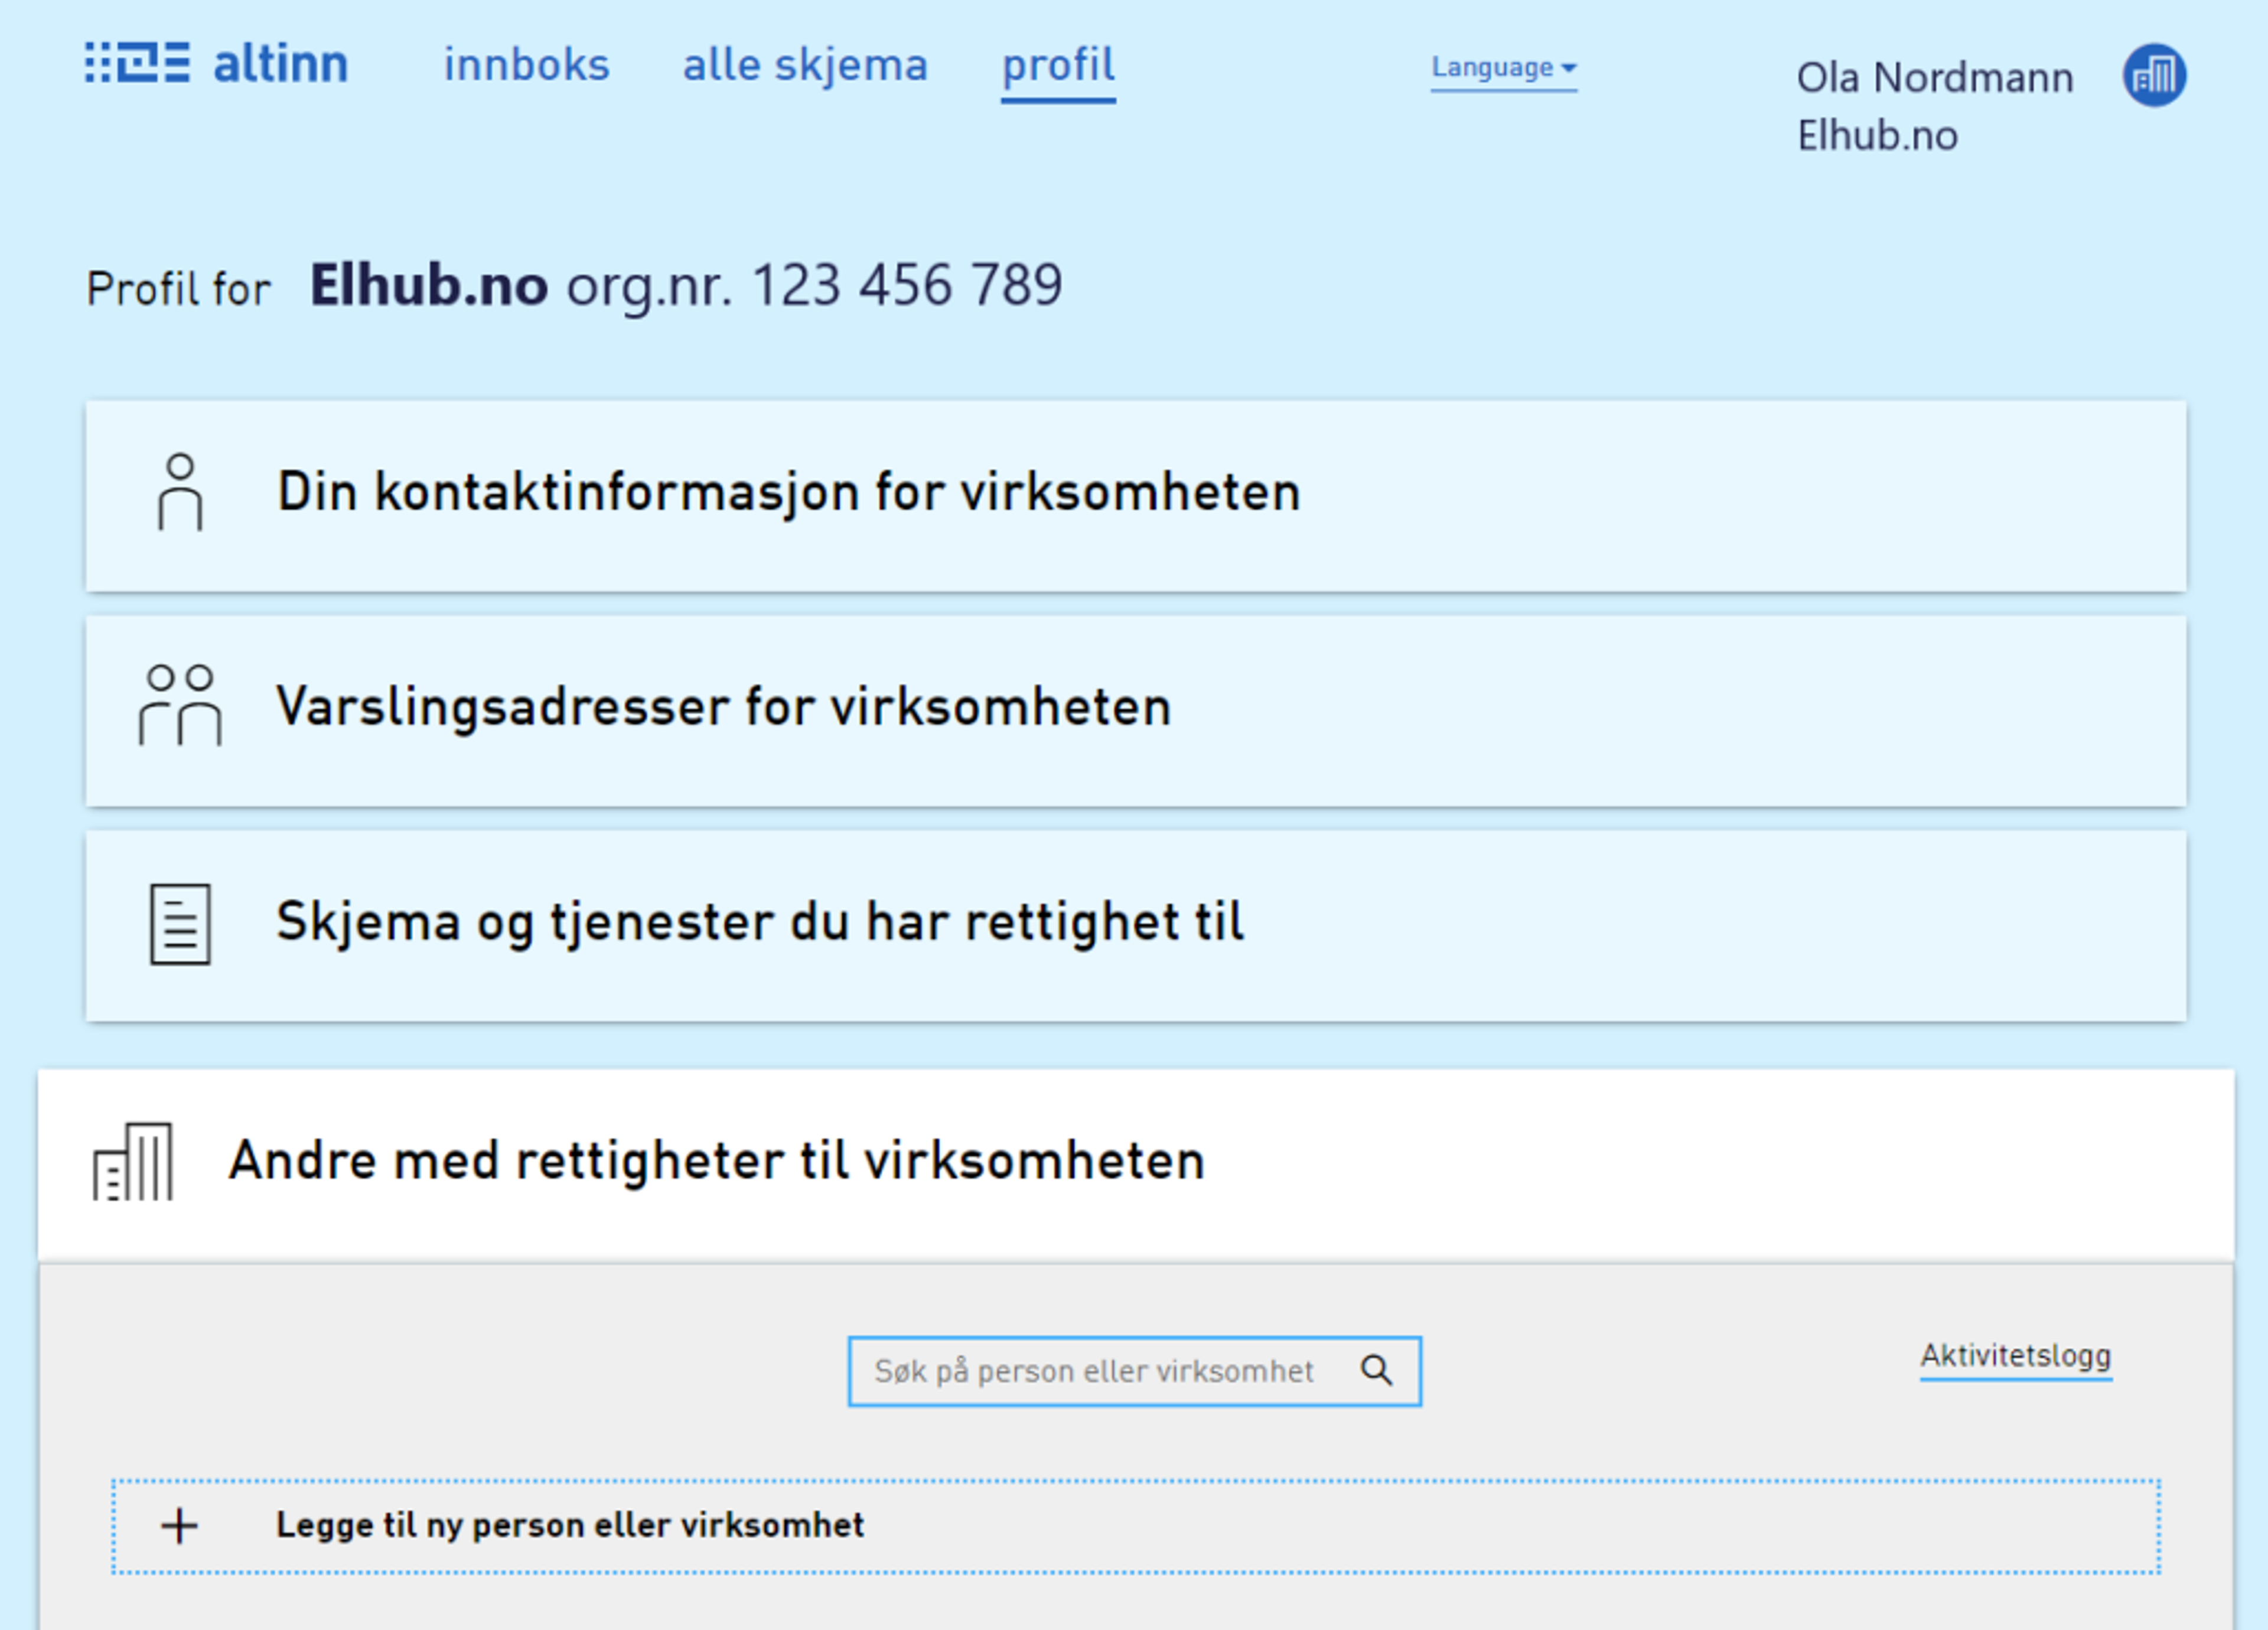The height and width of the screenshot is (1630, 2268).
Task: Click the plus icon to add person
Action: click(180, 1526)
